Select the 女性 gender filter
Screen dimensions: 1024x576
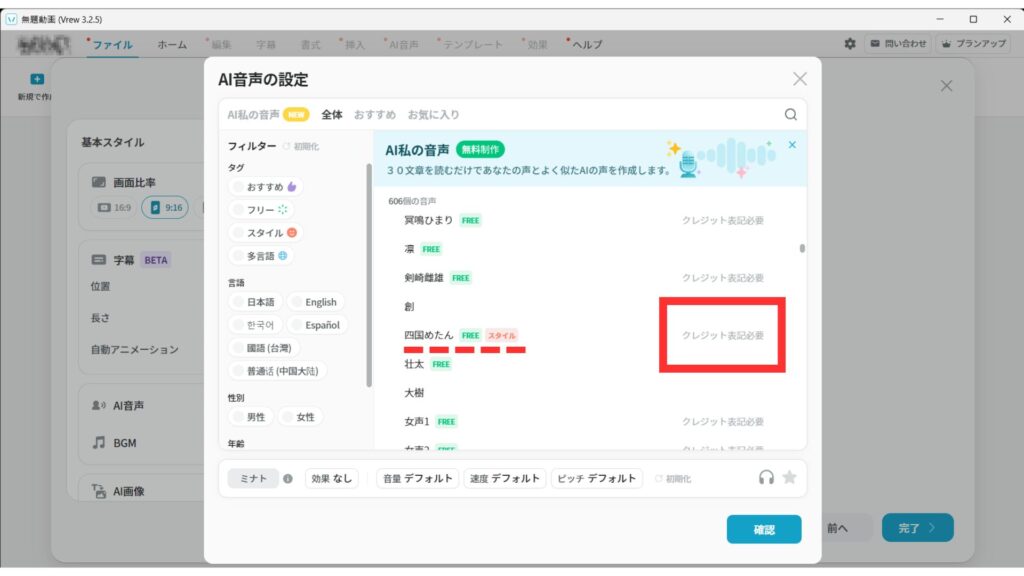pyautogui.click(x=300, y=417)
